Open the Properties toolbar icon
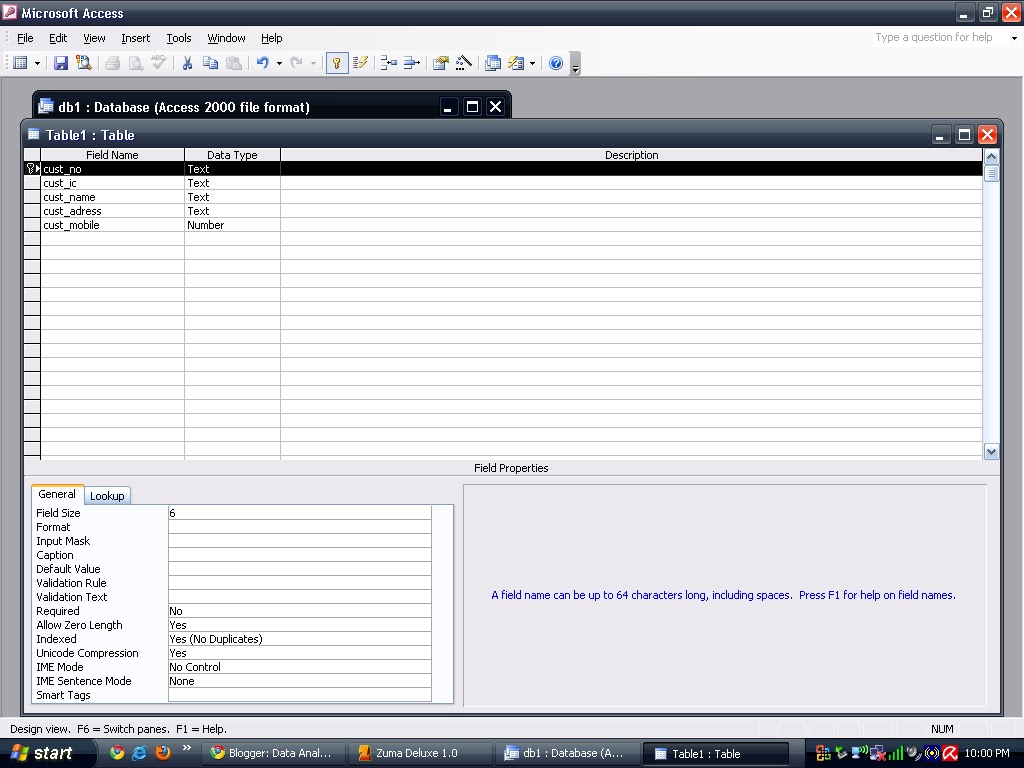Viewport: 1024px width, 768px height. point(441,63)
